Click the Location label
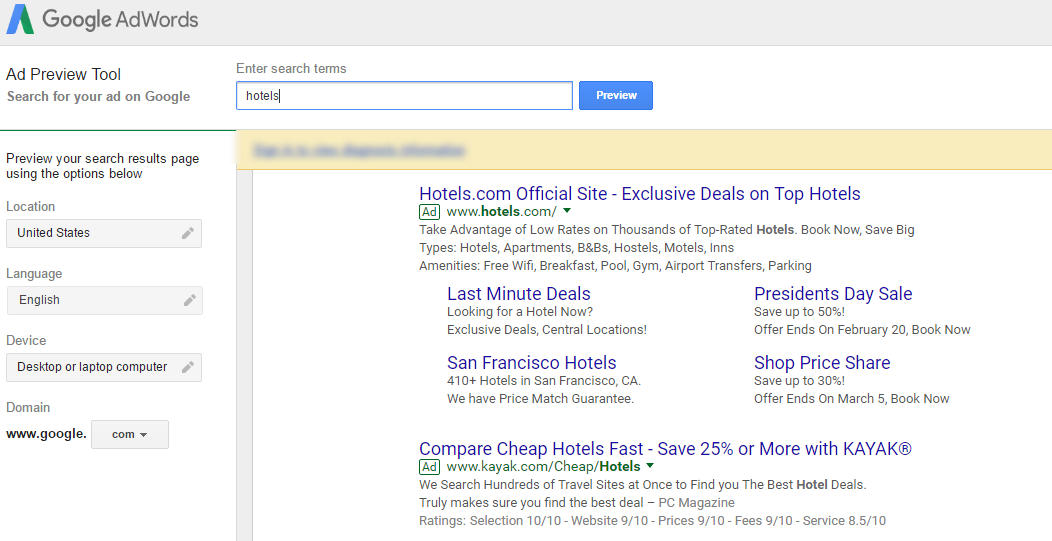The image size is (1052, 541). point(31,207)
